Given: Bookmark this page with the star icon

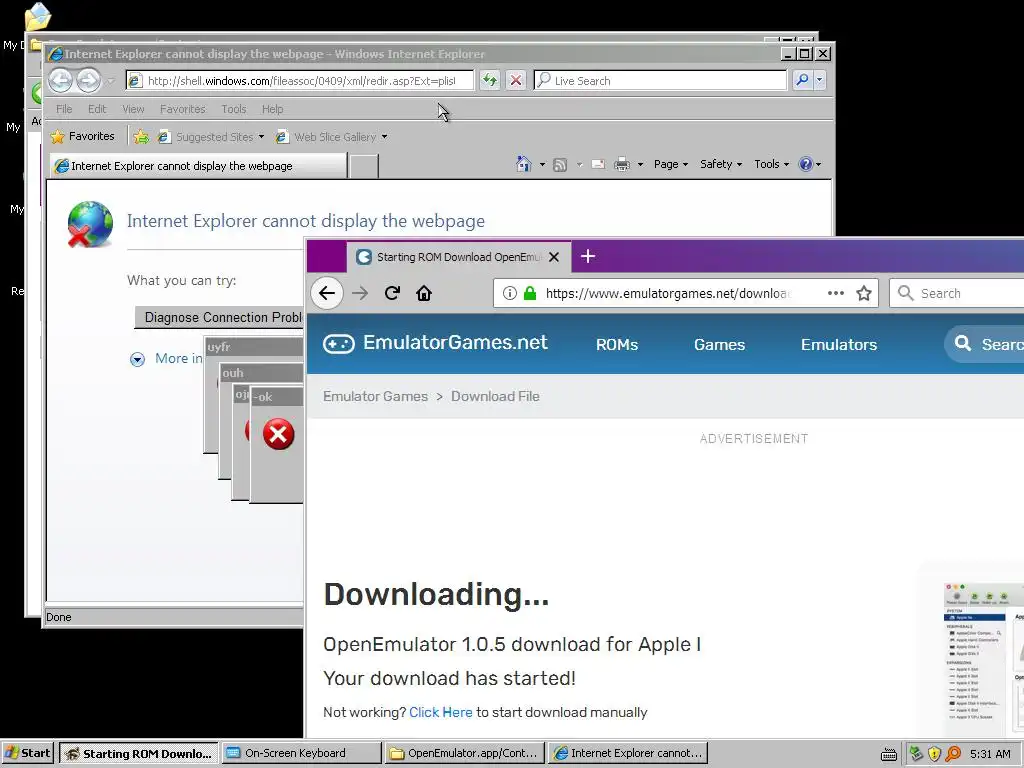Looking at the screenshot, I should pyautogui.click(x=864, y=293).
